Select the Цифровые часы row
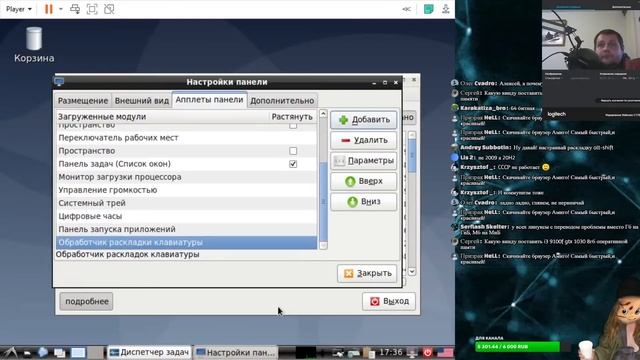The width and height of the screenshot is (640, 360). point(186,216)
